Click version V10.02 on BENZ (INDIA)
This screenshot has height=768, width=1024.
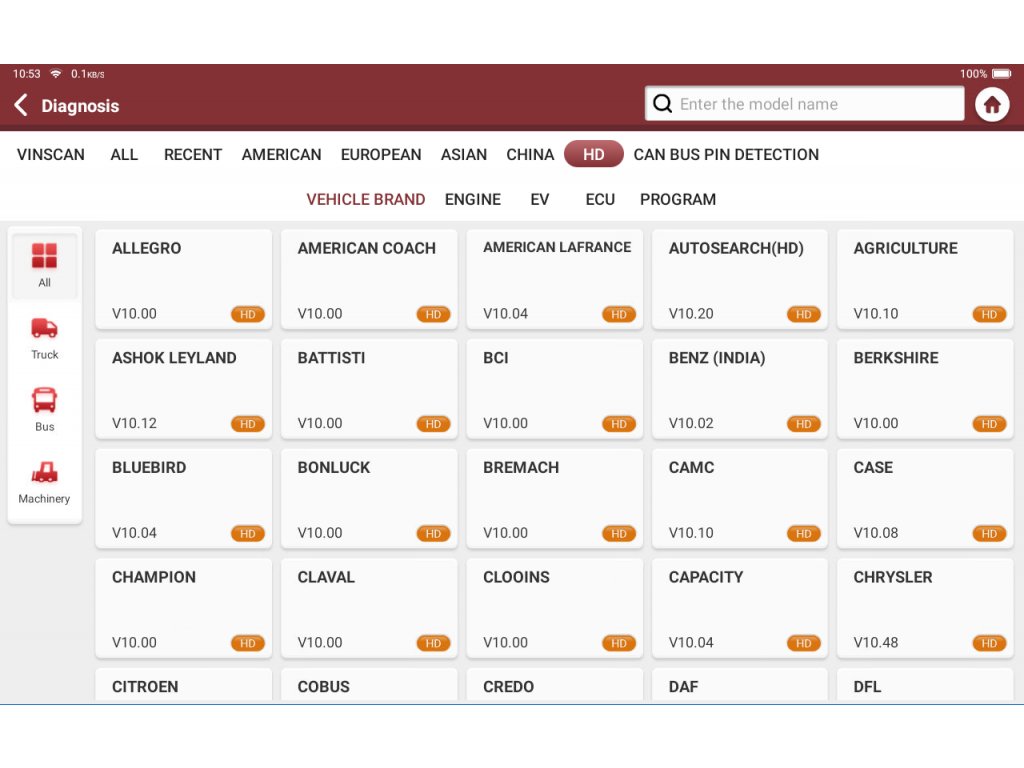(691, 424)
